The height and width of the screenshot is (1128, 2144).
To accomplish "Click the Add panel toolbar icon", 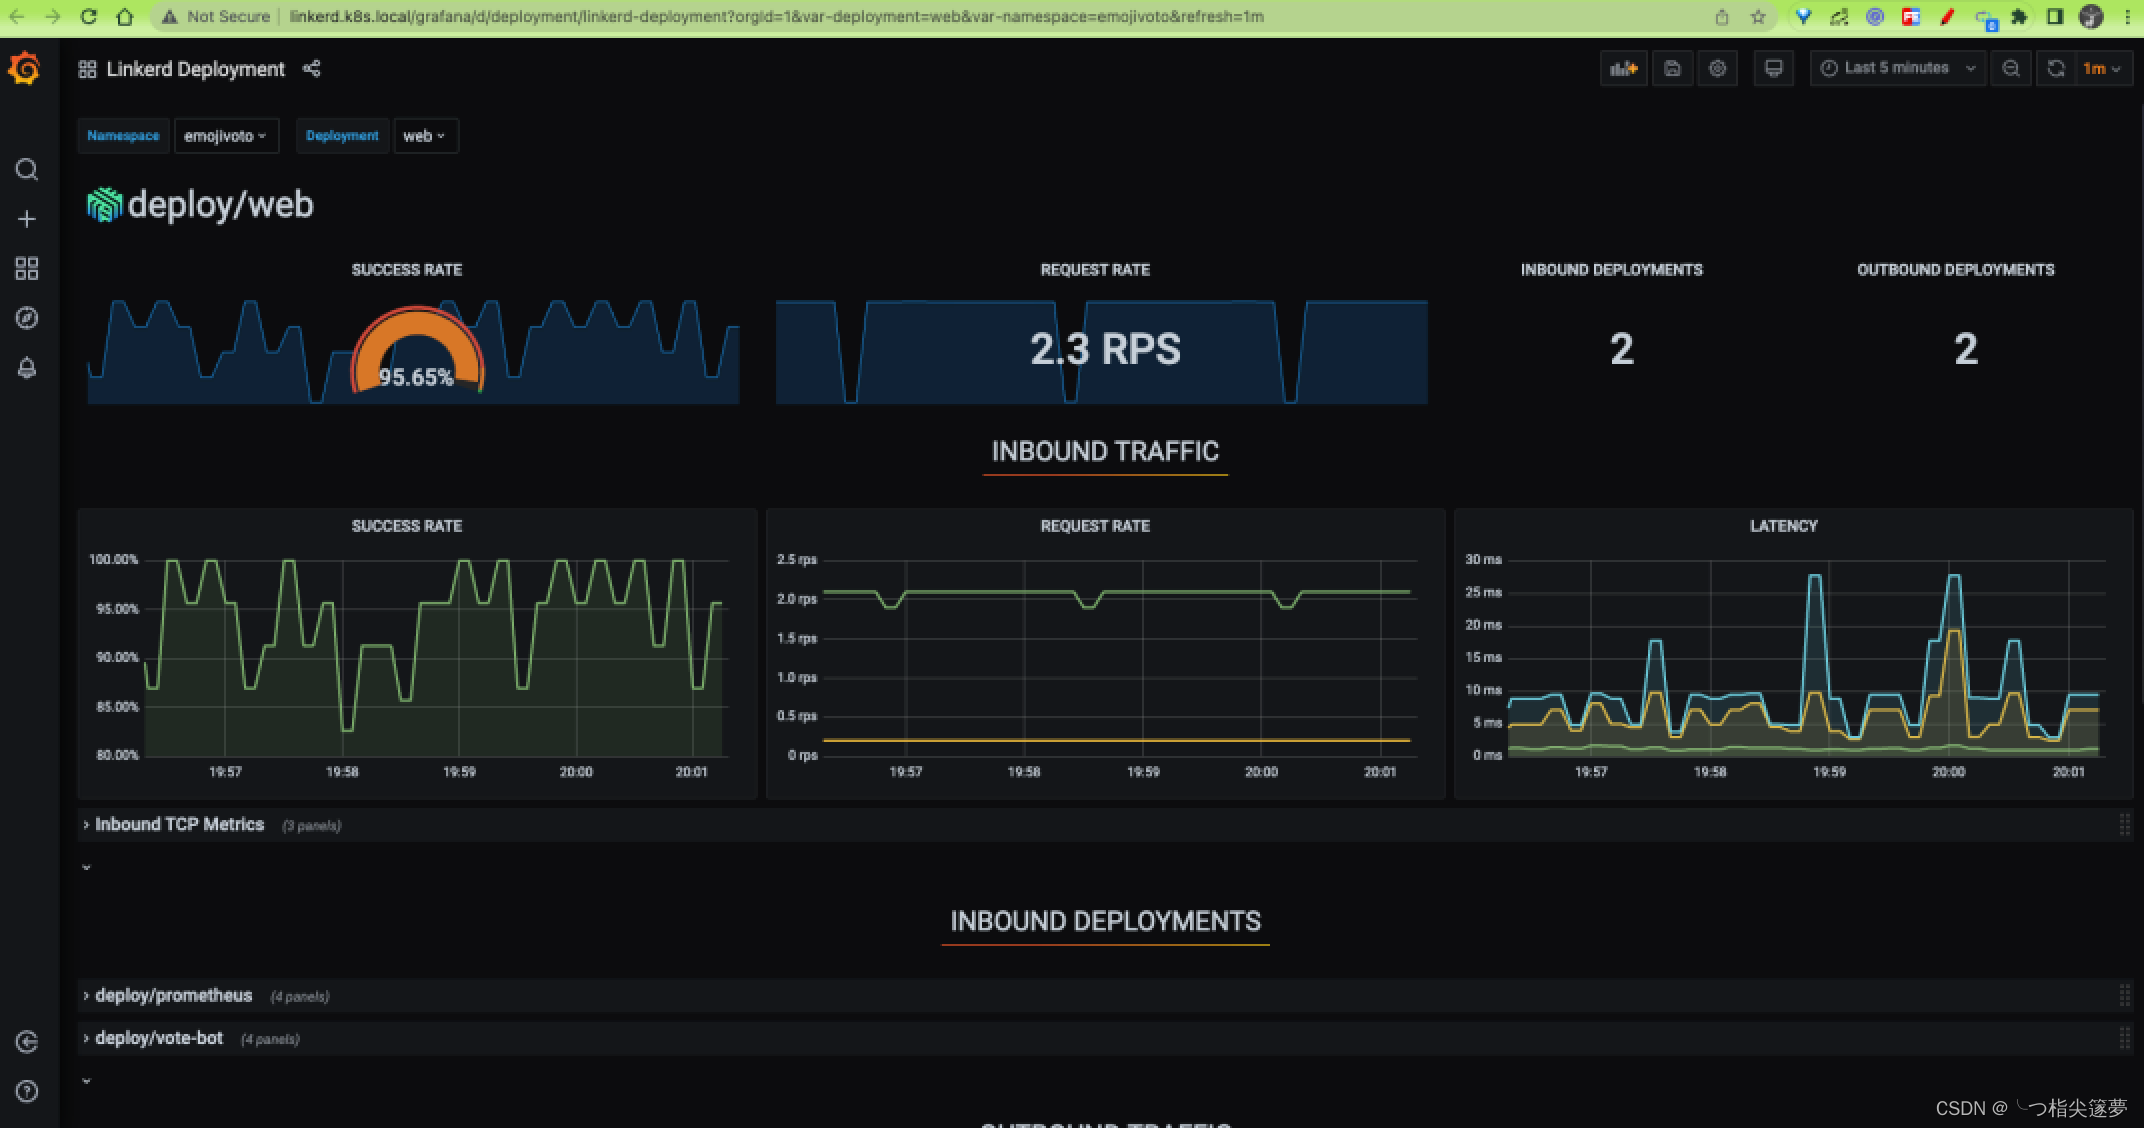I will tap(1623, 69).
